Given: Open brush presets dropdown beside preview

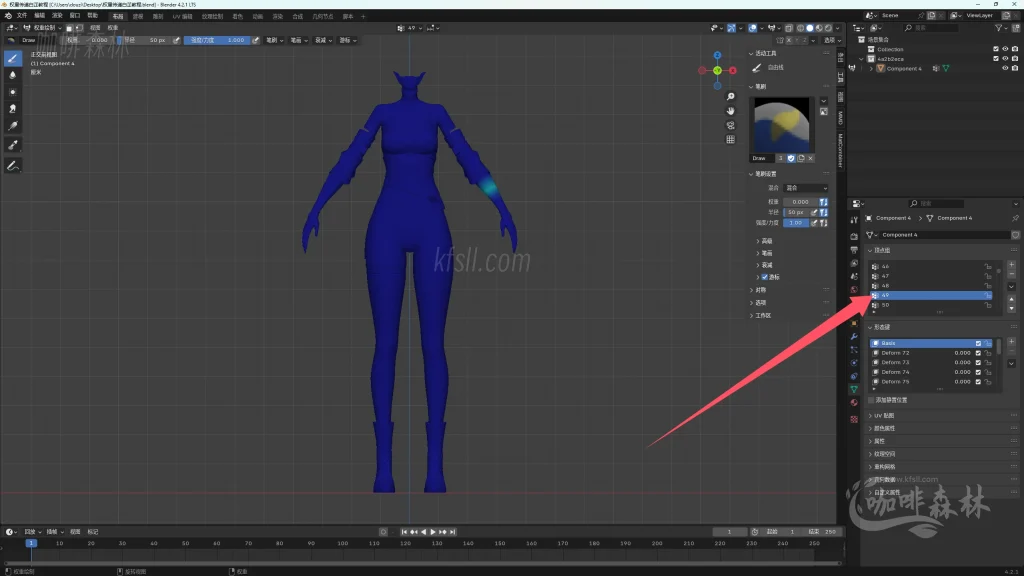Looking at the screenshot, I should point(824,101).
